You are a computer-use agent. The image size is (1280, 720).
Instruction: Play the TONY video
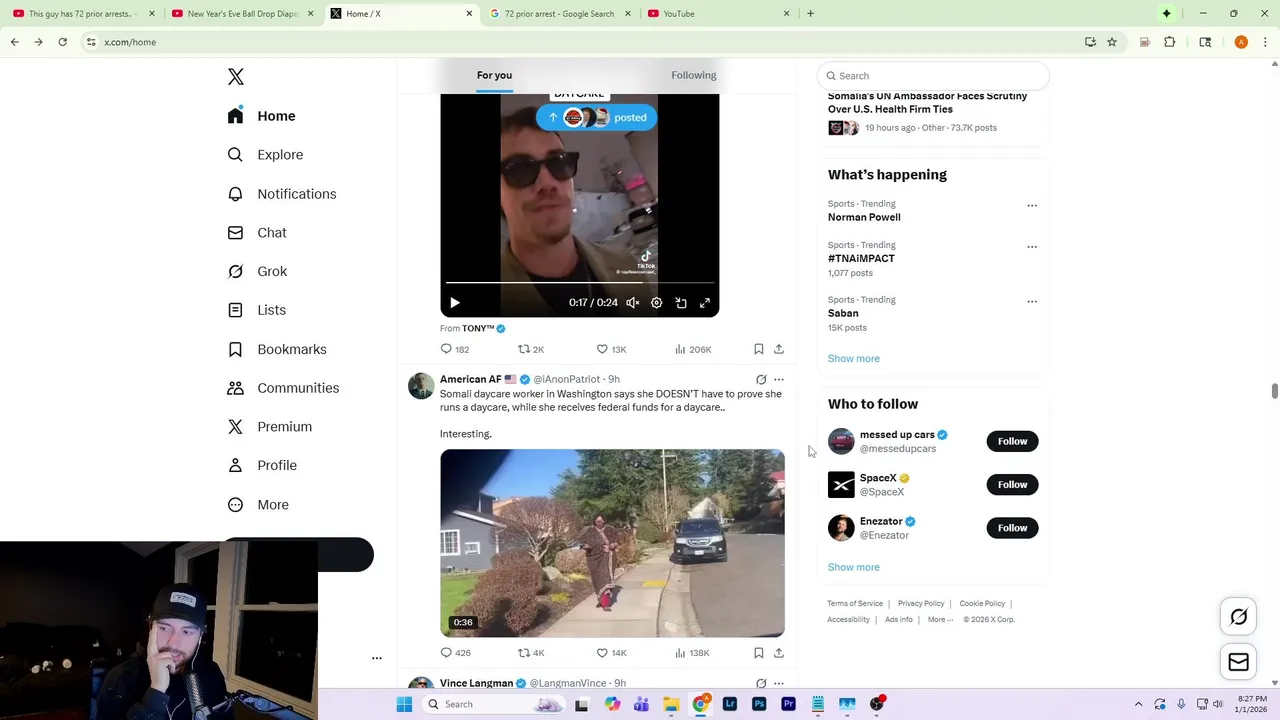coord(454,303)
